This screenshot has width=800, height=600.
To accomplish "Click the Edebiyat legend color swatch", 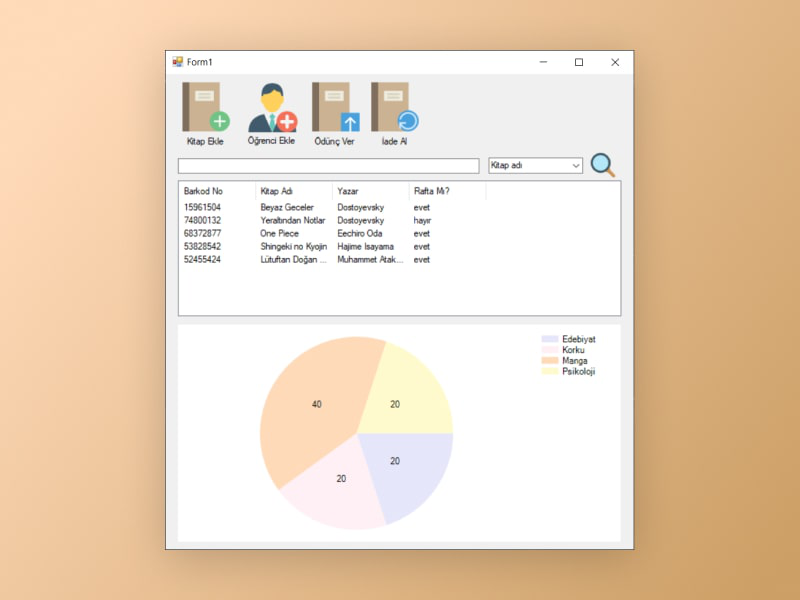I will 550,339.
